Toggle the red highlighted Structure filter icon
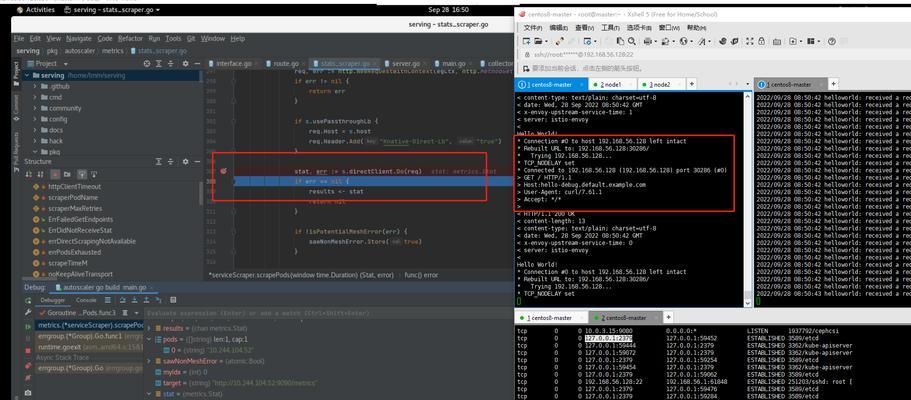Screen dimensions: 911x400 pyautogui.click(x=55, y=174)
